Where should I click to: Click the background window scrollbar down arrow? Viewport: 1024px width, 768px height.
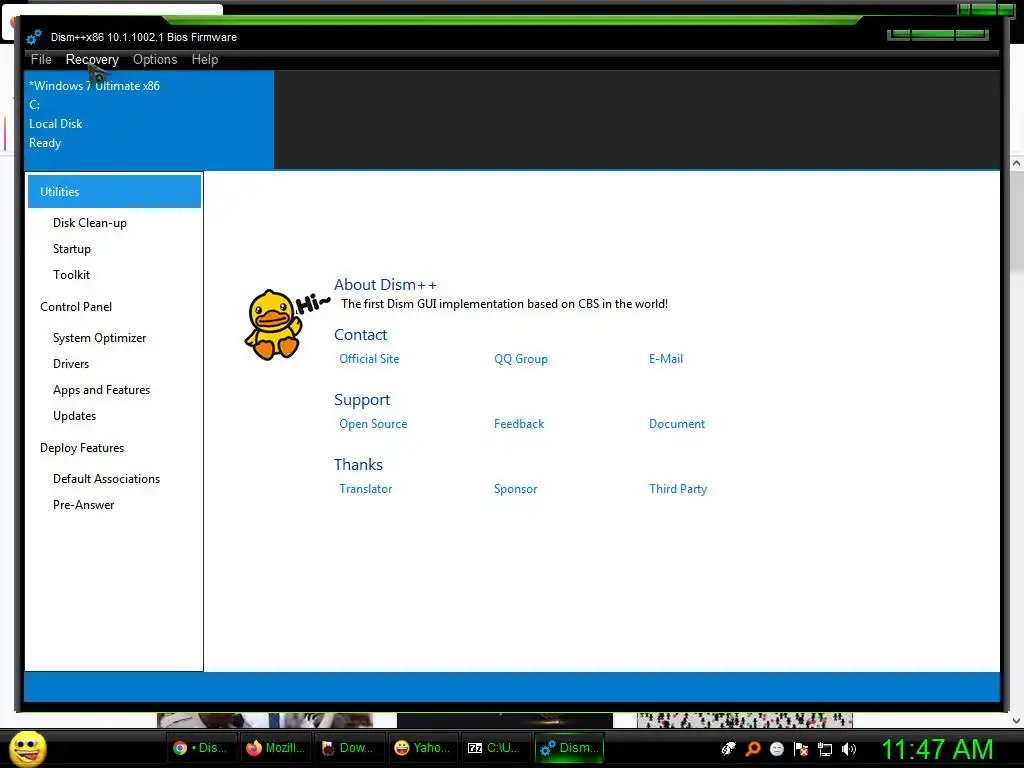click(x=1016, y=720)
